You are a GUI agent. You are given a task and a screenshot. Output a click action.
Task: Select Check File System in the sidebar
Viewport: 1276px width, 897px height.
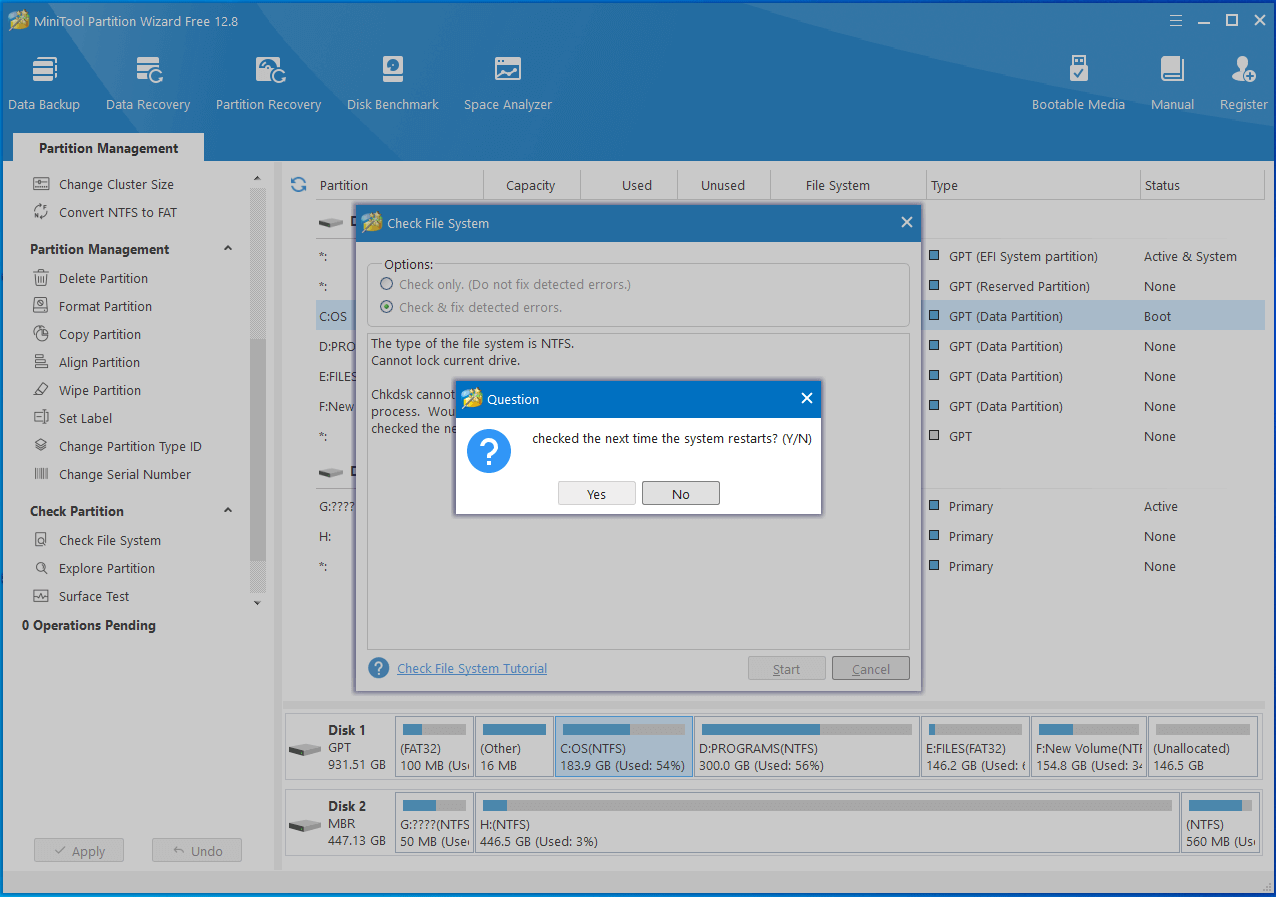click(x=110, y=540)
